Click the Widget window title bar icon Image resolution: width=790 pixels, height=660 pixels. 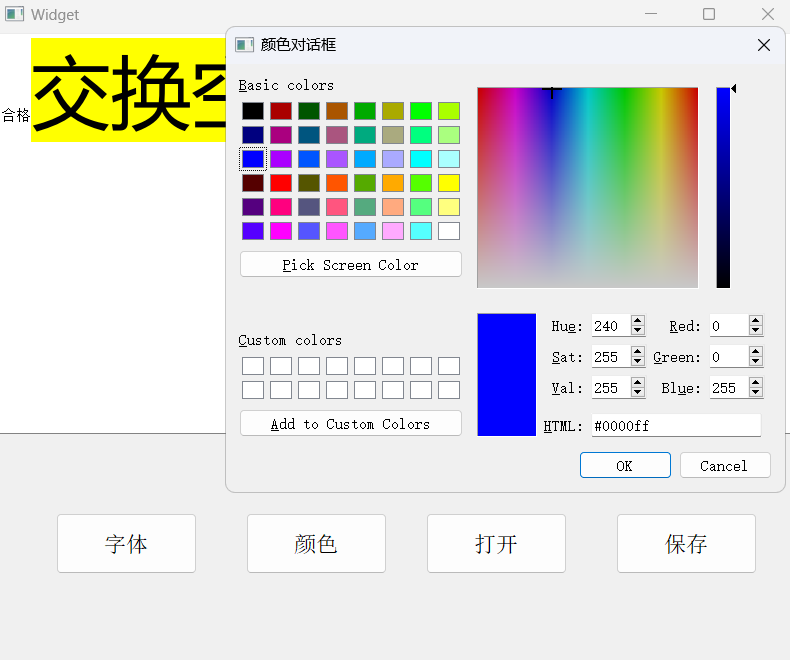click(x=14, y=14)
